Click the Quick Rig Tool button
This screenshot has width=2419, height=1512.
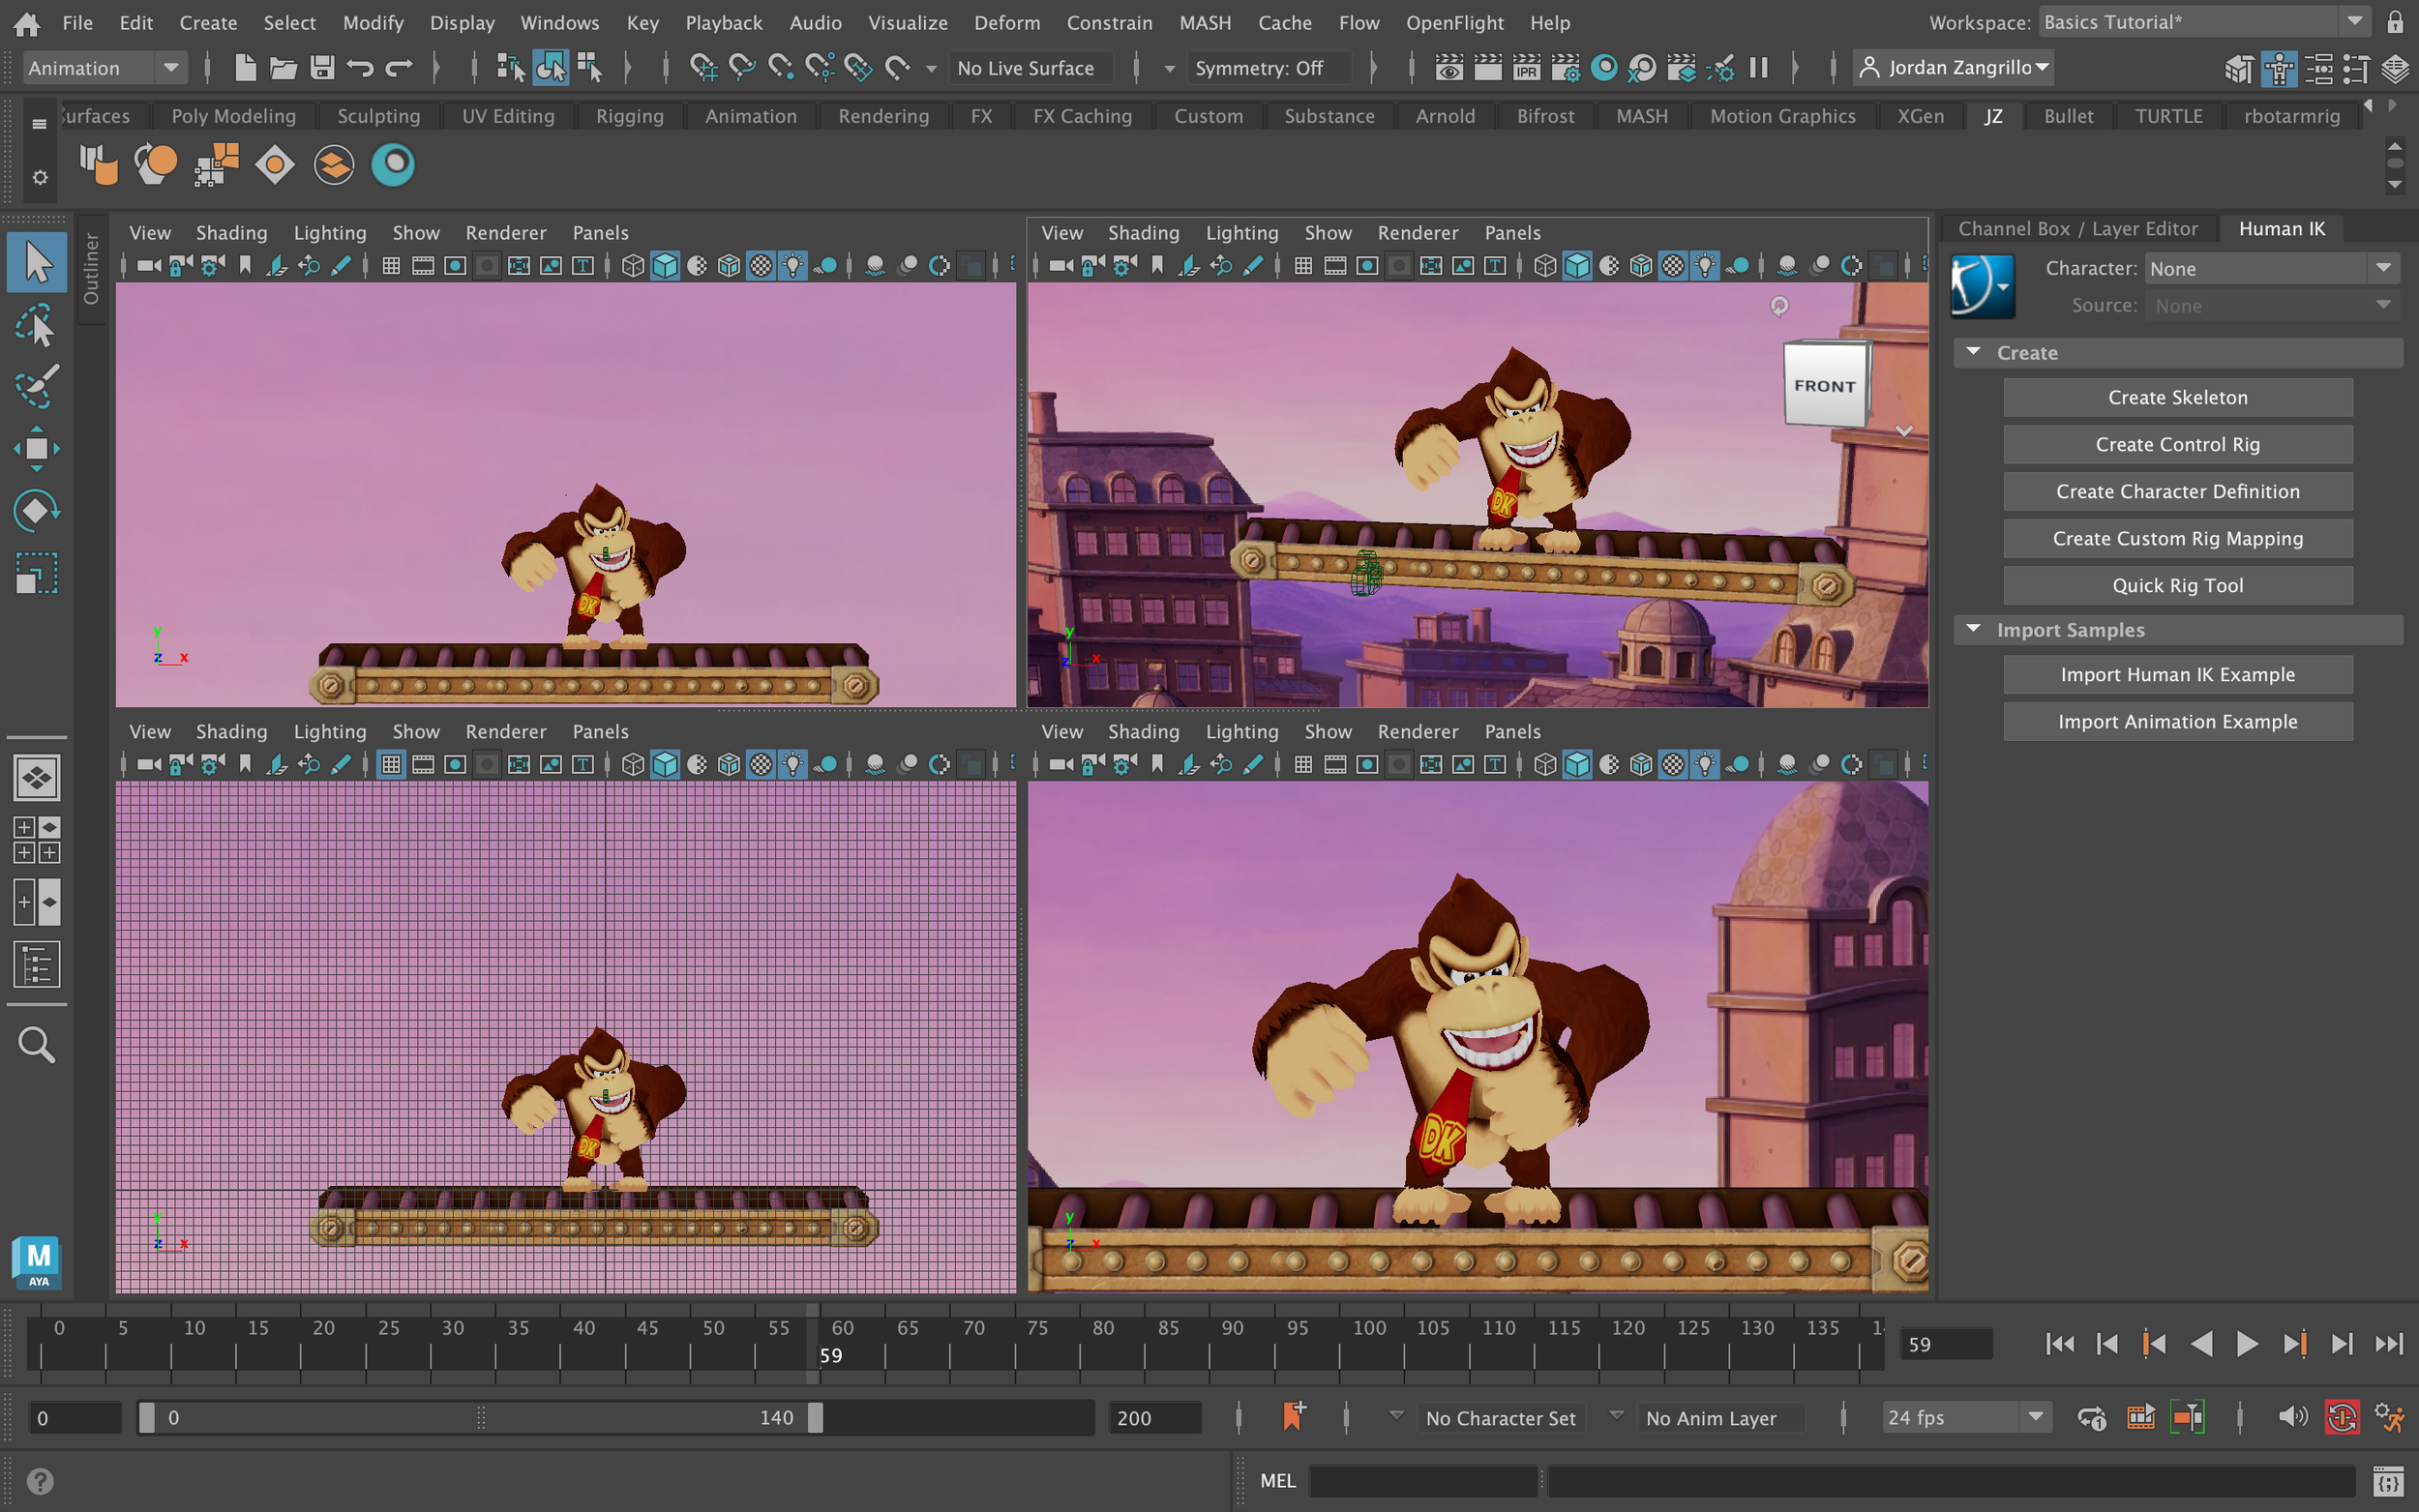2177,585
